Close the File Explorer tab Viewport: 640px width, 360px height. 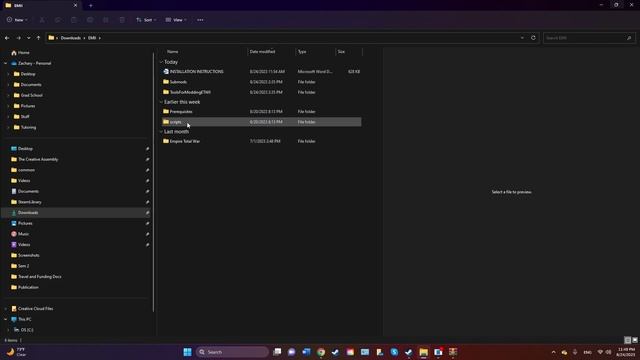point(76,5)
